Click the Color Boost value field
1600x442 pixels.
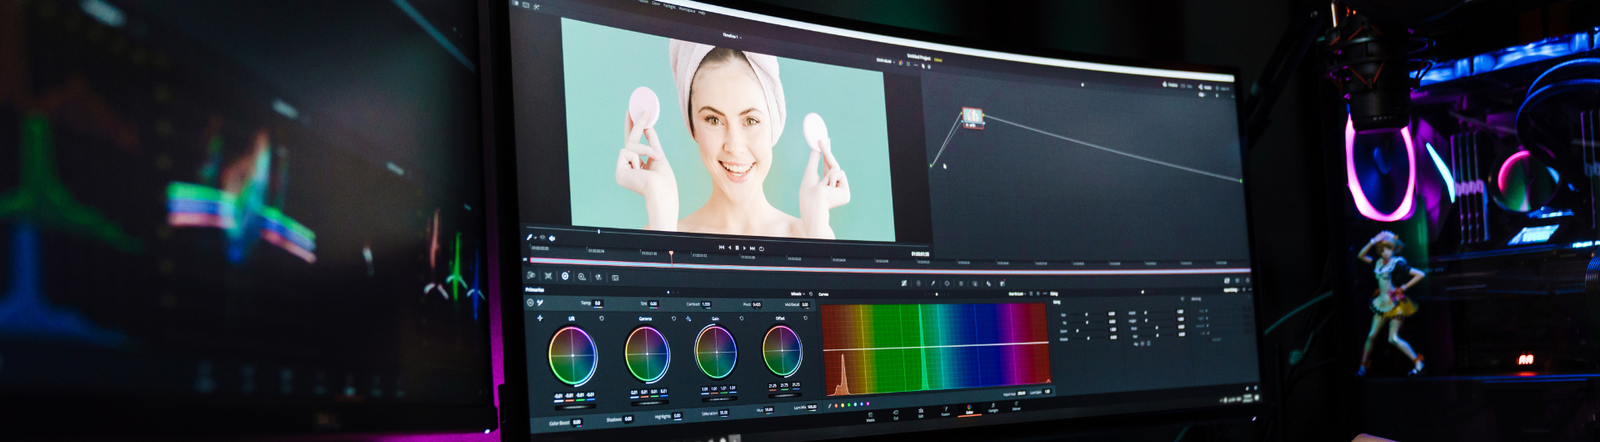pyautogui.click(x=577, y=422)
